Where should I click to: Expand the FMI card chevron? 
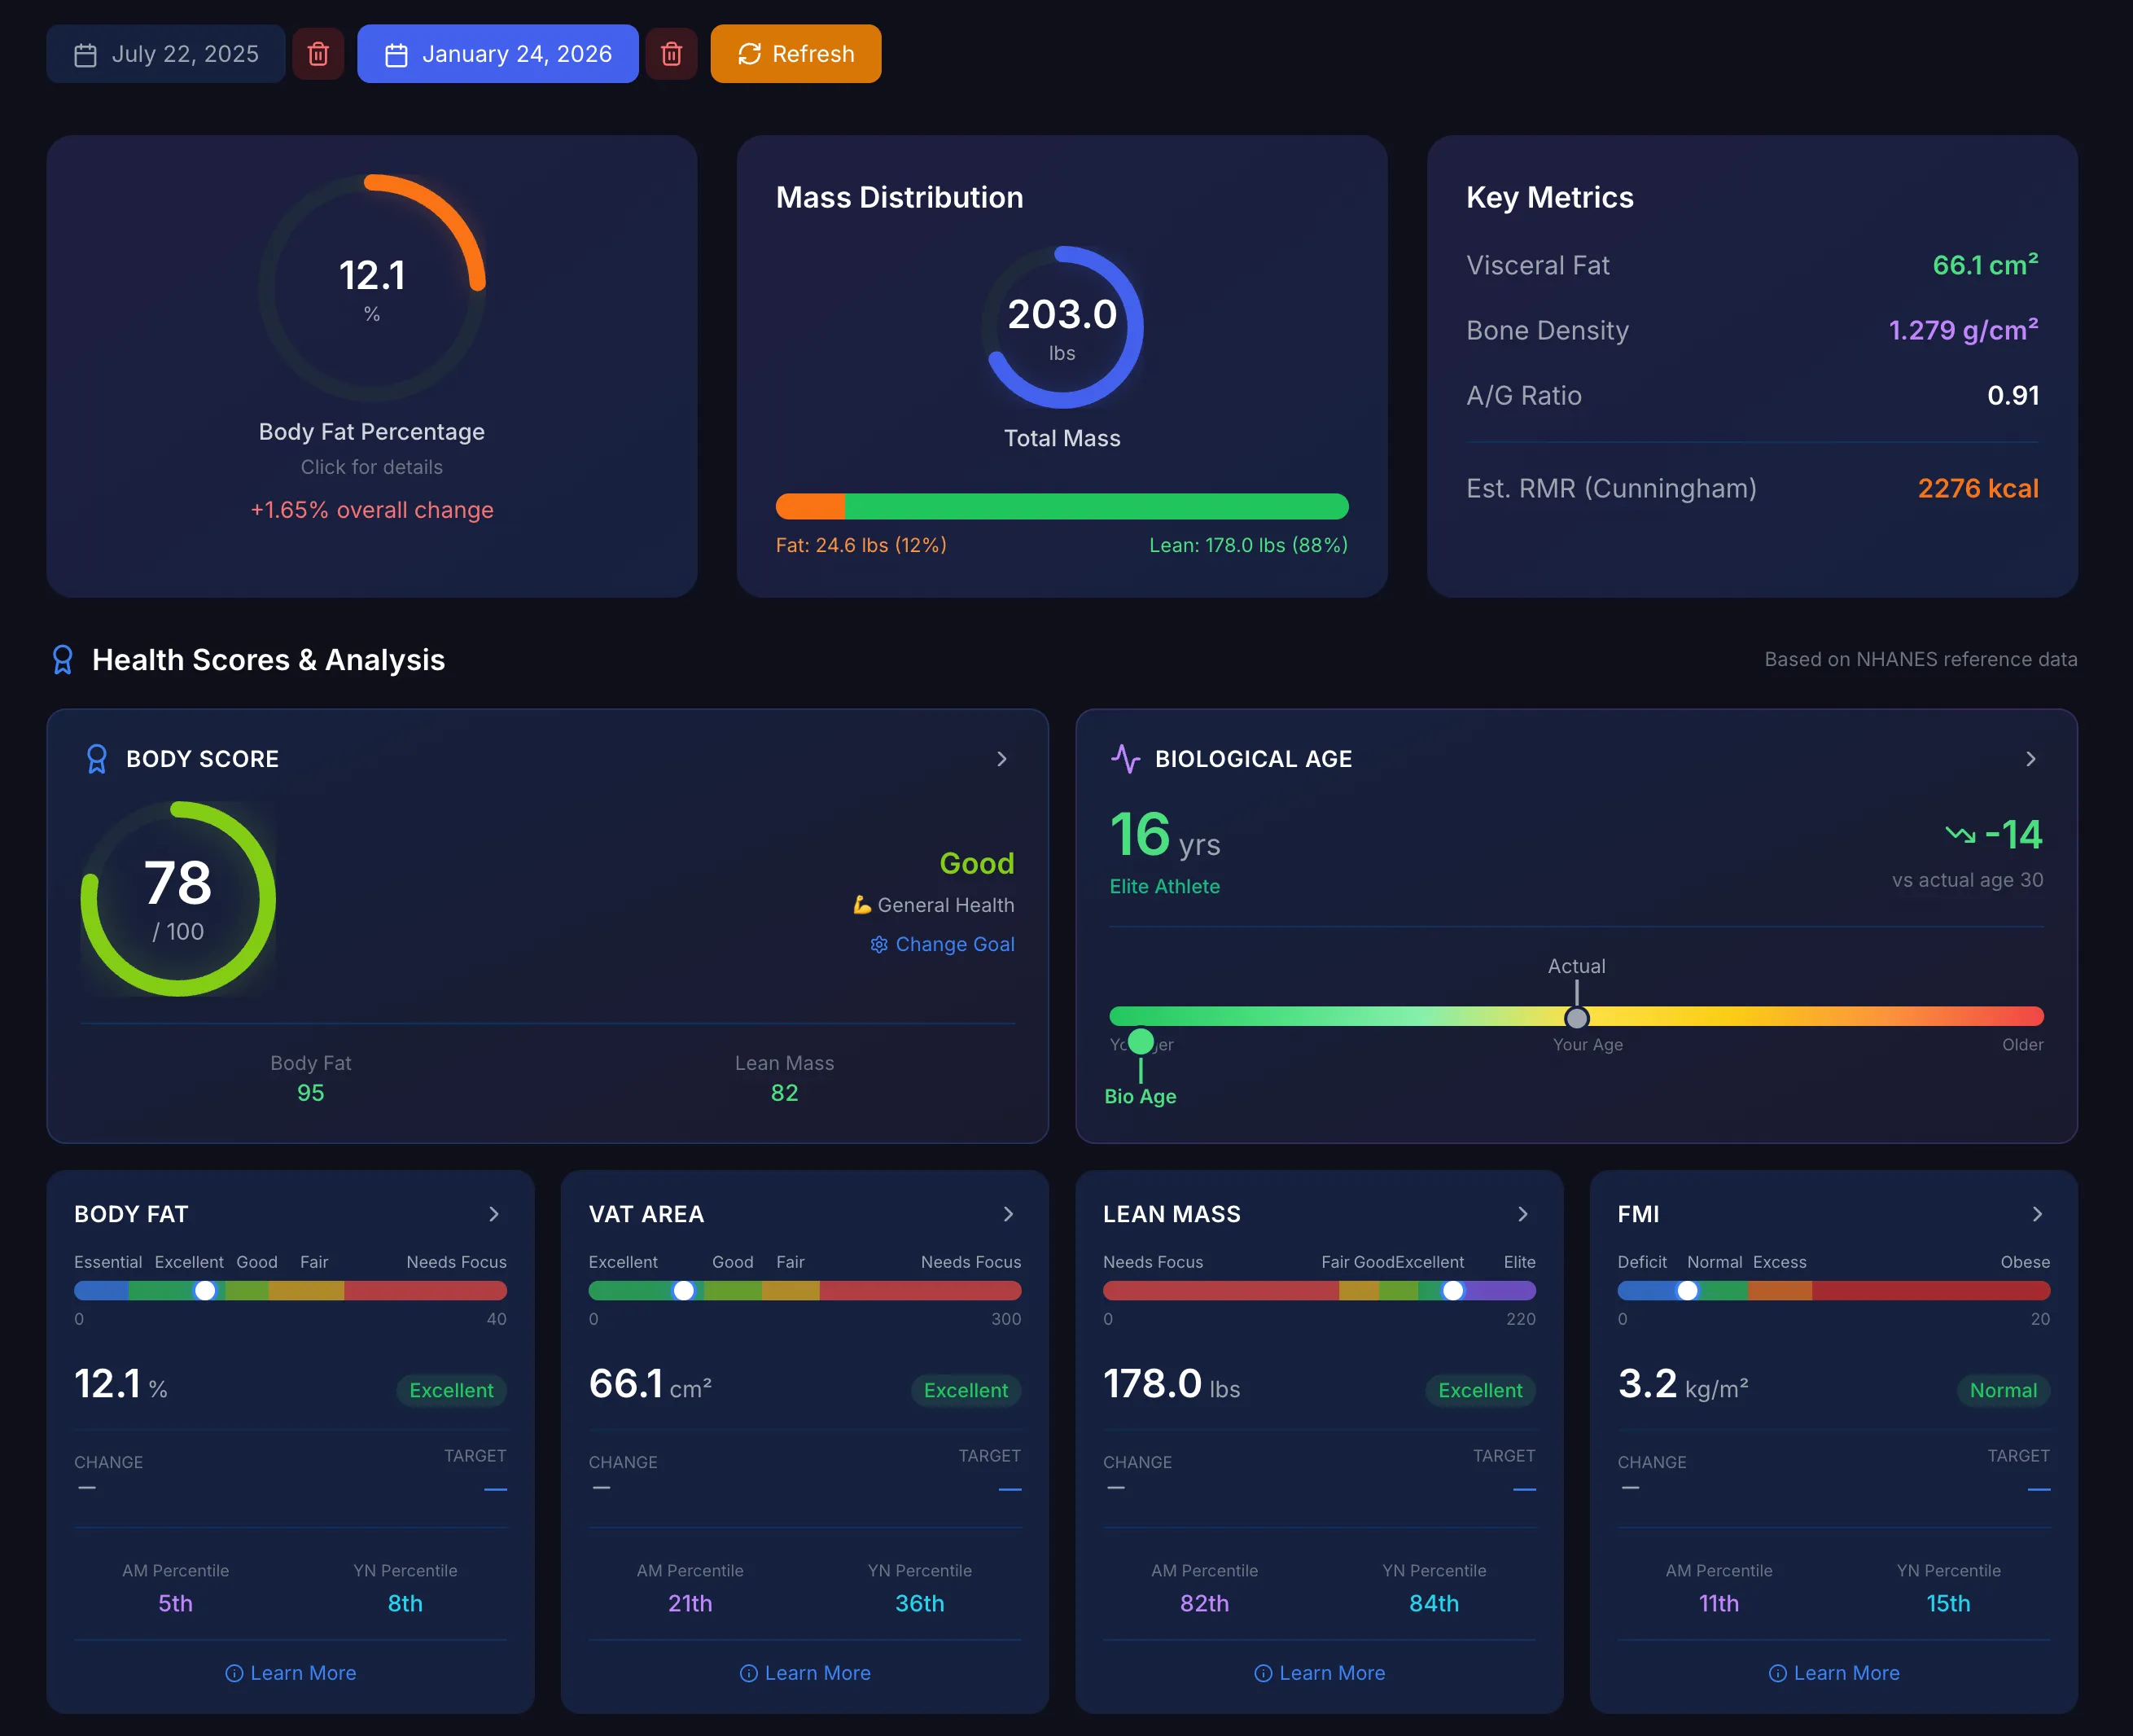[x=2037, y=1214]
